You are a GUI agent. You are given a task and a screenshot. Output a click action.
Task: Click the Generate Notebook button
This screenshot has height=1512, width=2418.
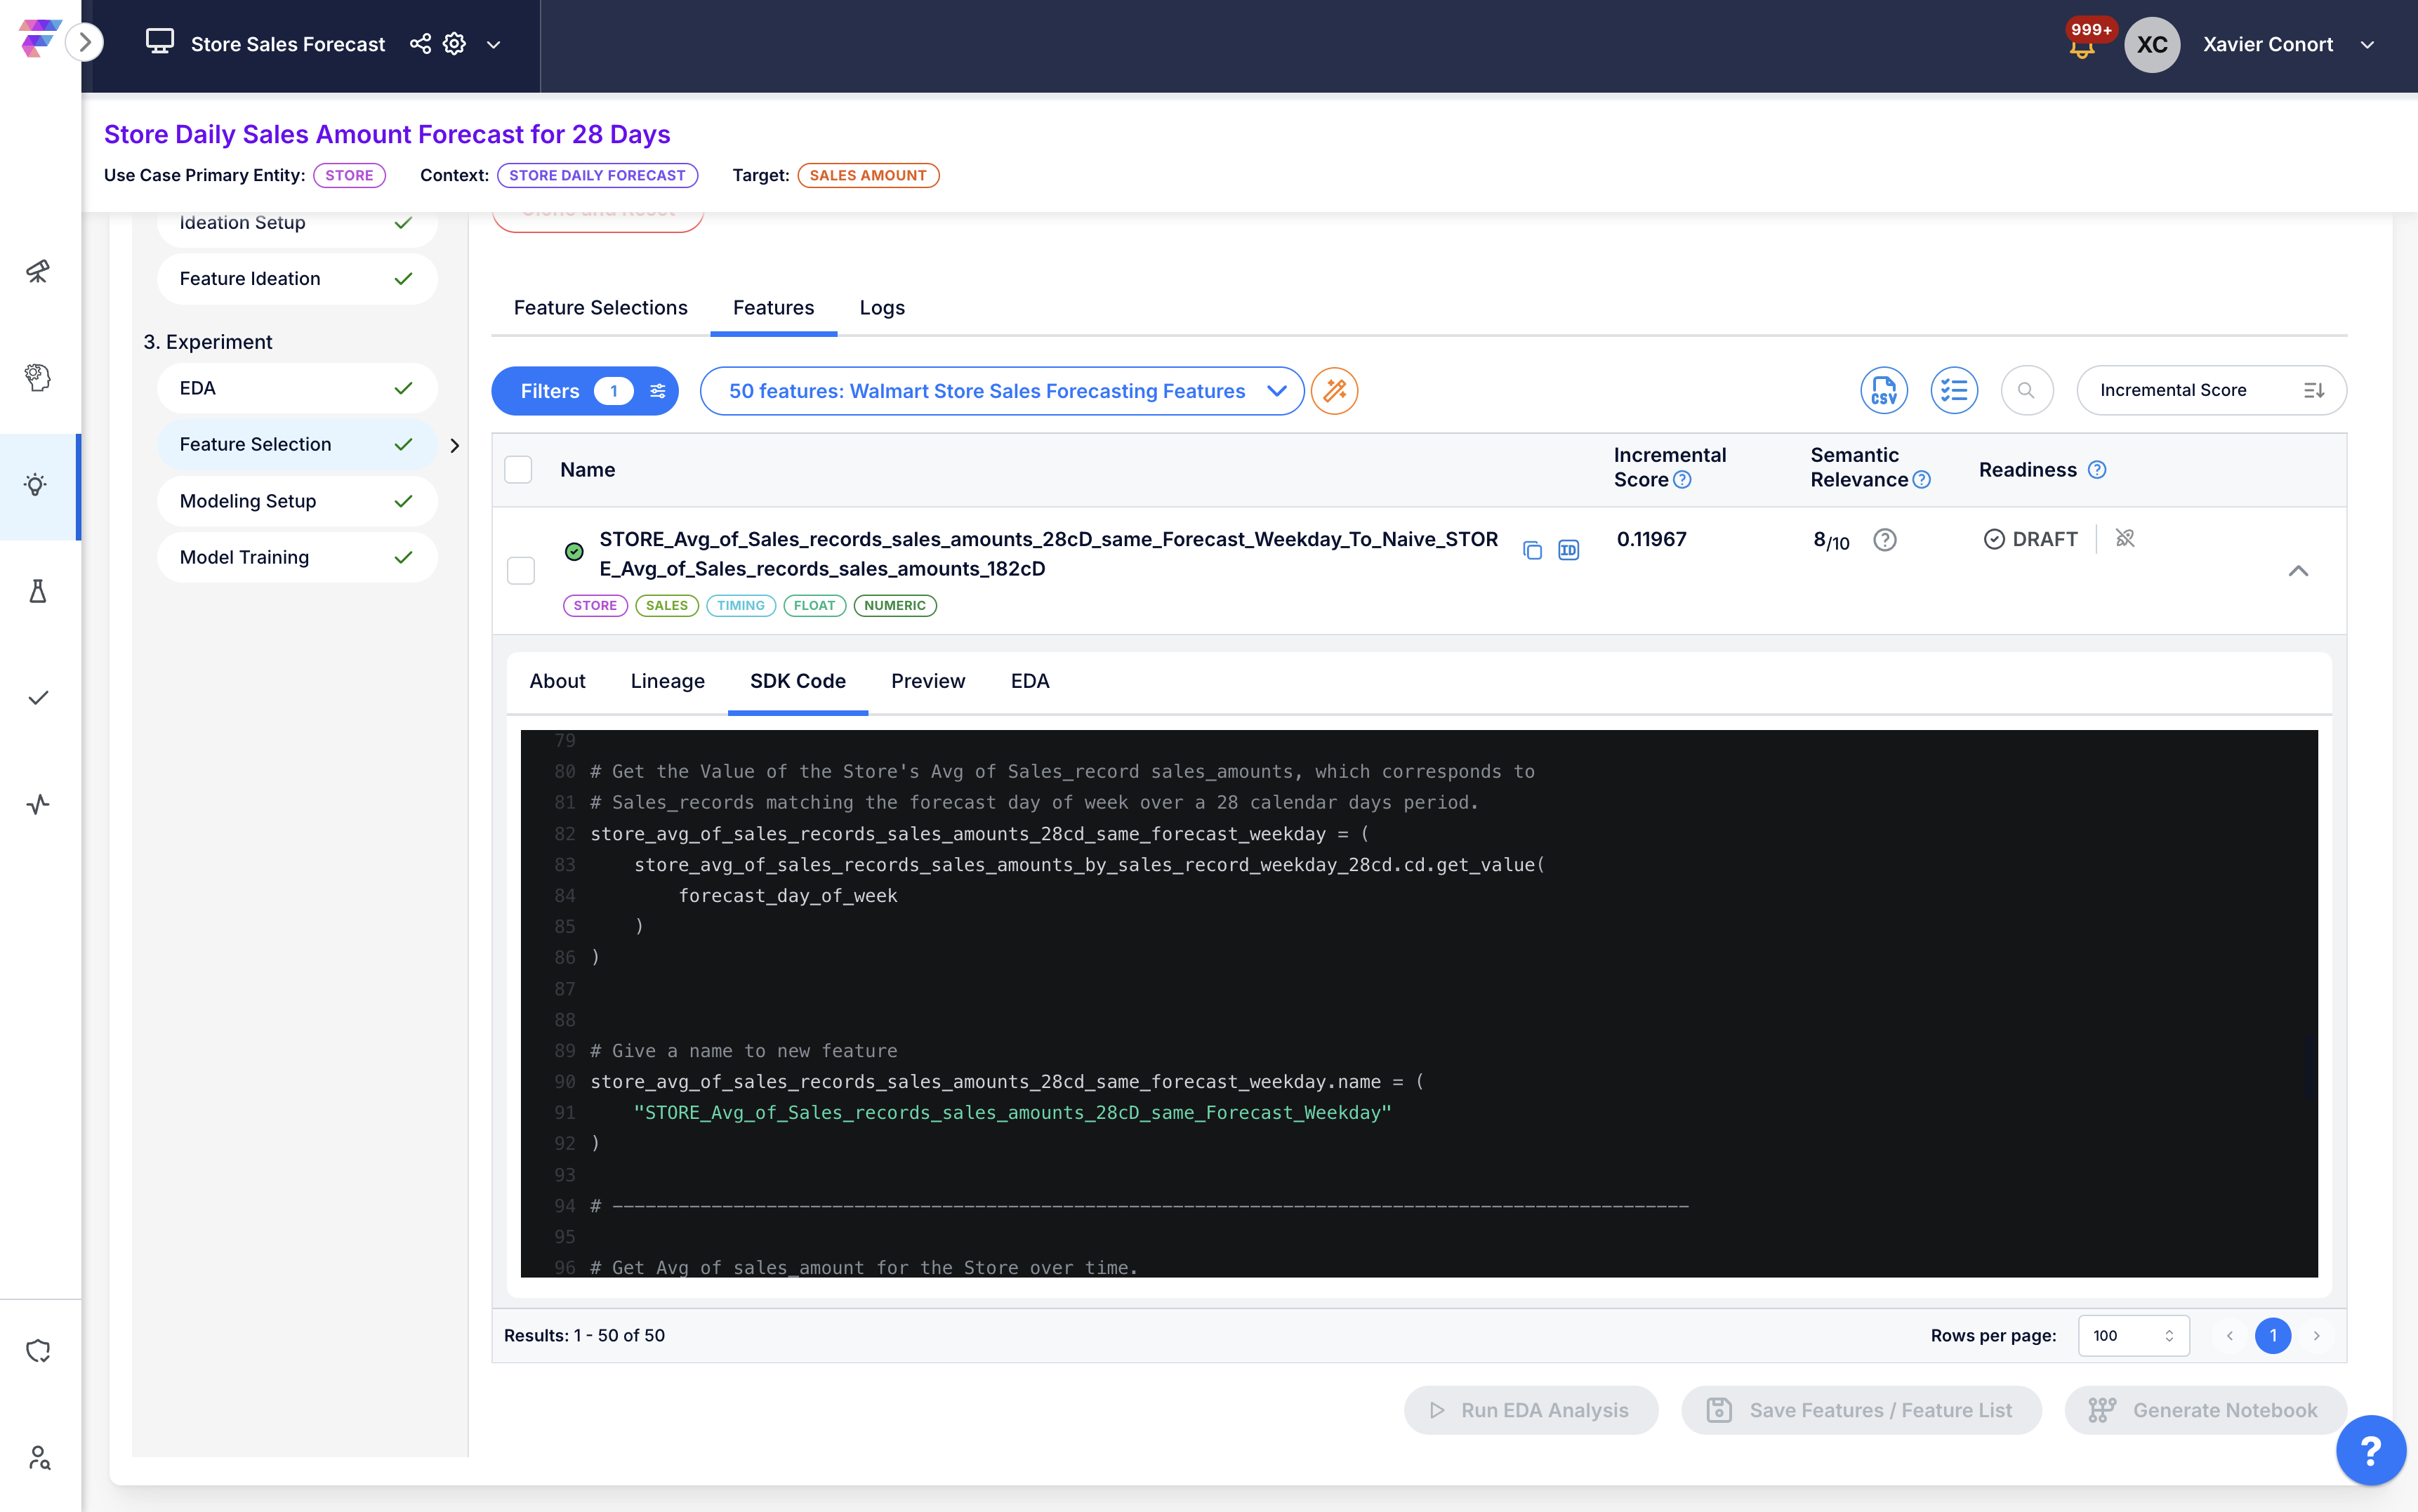click(x=2205, y=1410)
